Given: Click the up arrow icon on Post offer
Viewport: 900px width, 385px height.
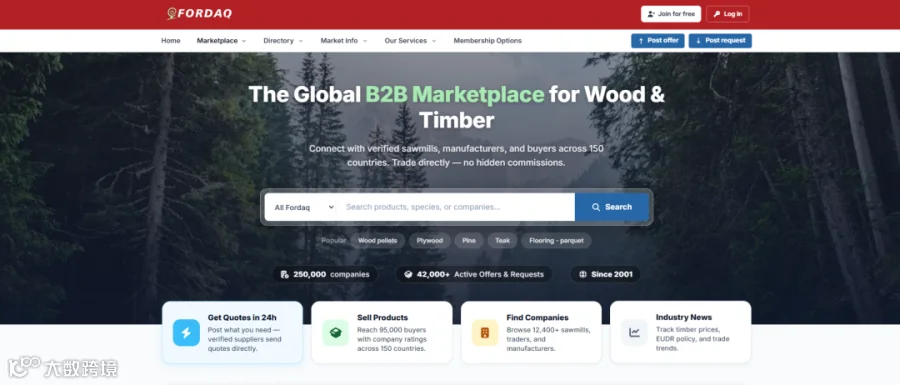Looking at the screenshot, I should pos(641,41).
